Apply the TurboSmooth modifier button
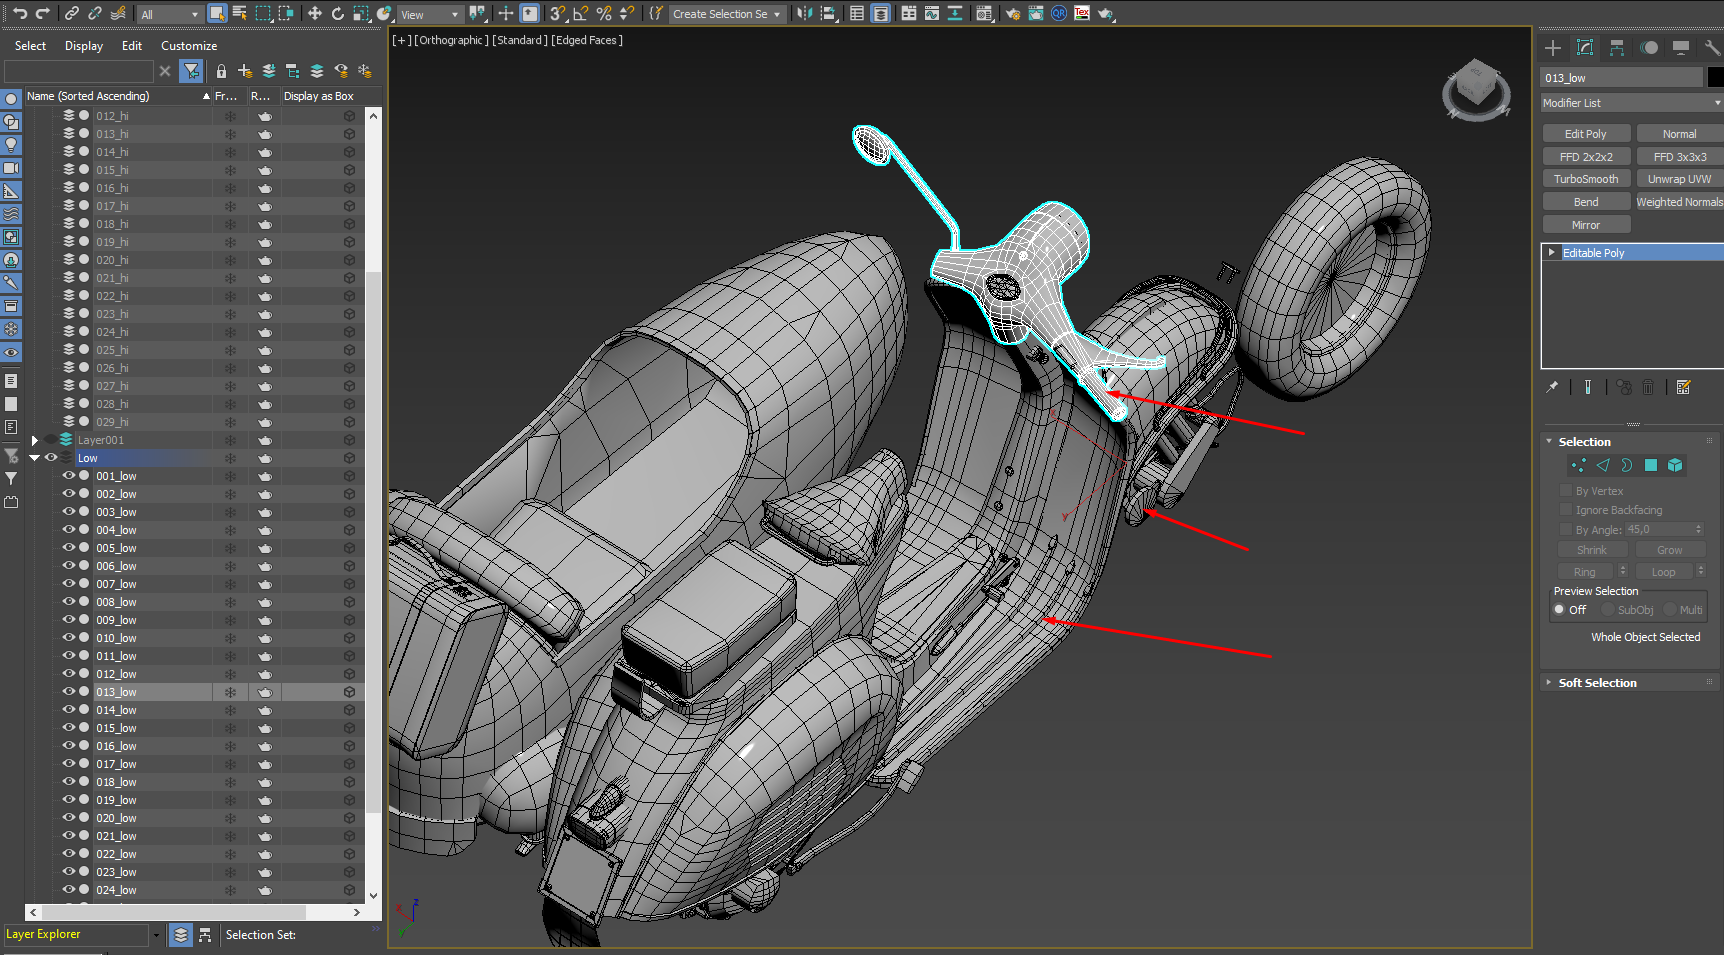This screenshot has height=955, width=1724. (1586, 178)
